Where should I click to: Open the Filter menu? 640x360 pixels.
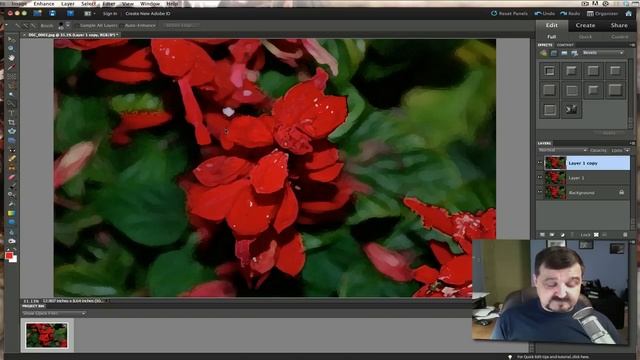click(x=109, y=4)
